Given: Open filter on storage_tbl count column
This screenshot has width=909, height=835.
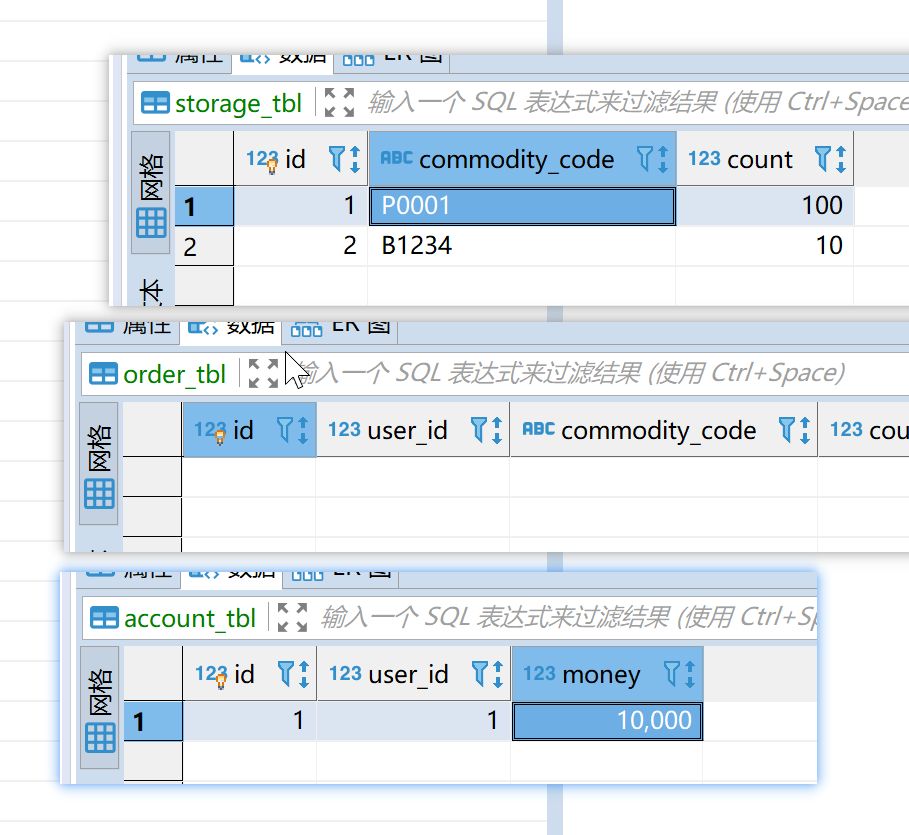Looking at the screenshot, I should (823, 158).
